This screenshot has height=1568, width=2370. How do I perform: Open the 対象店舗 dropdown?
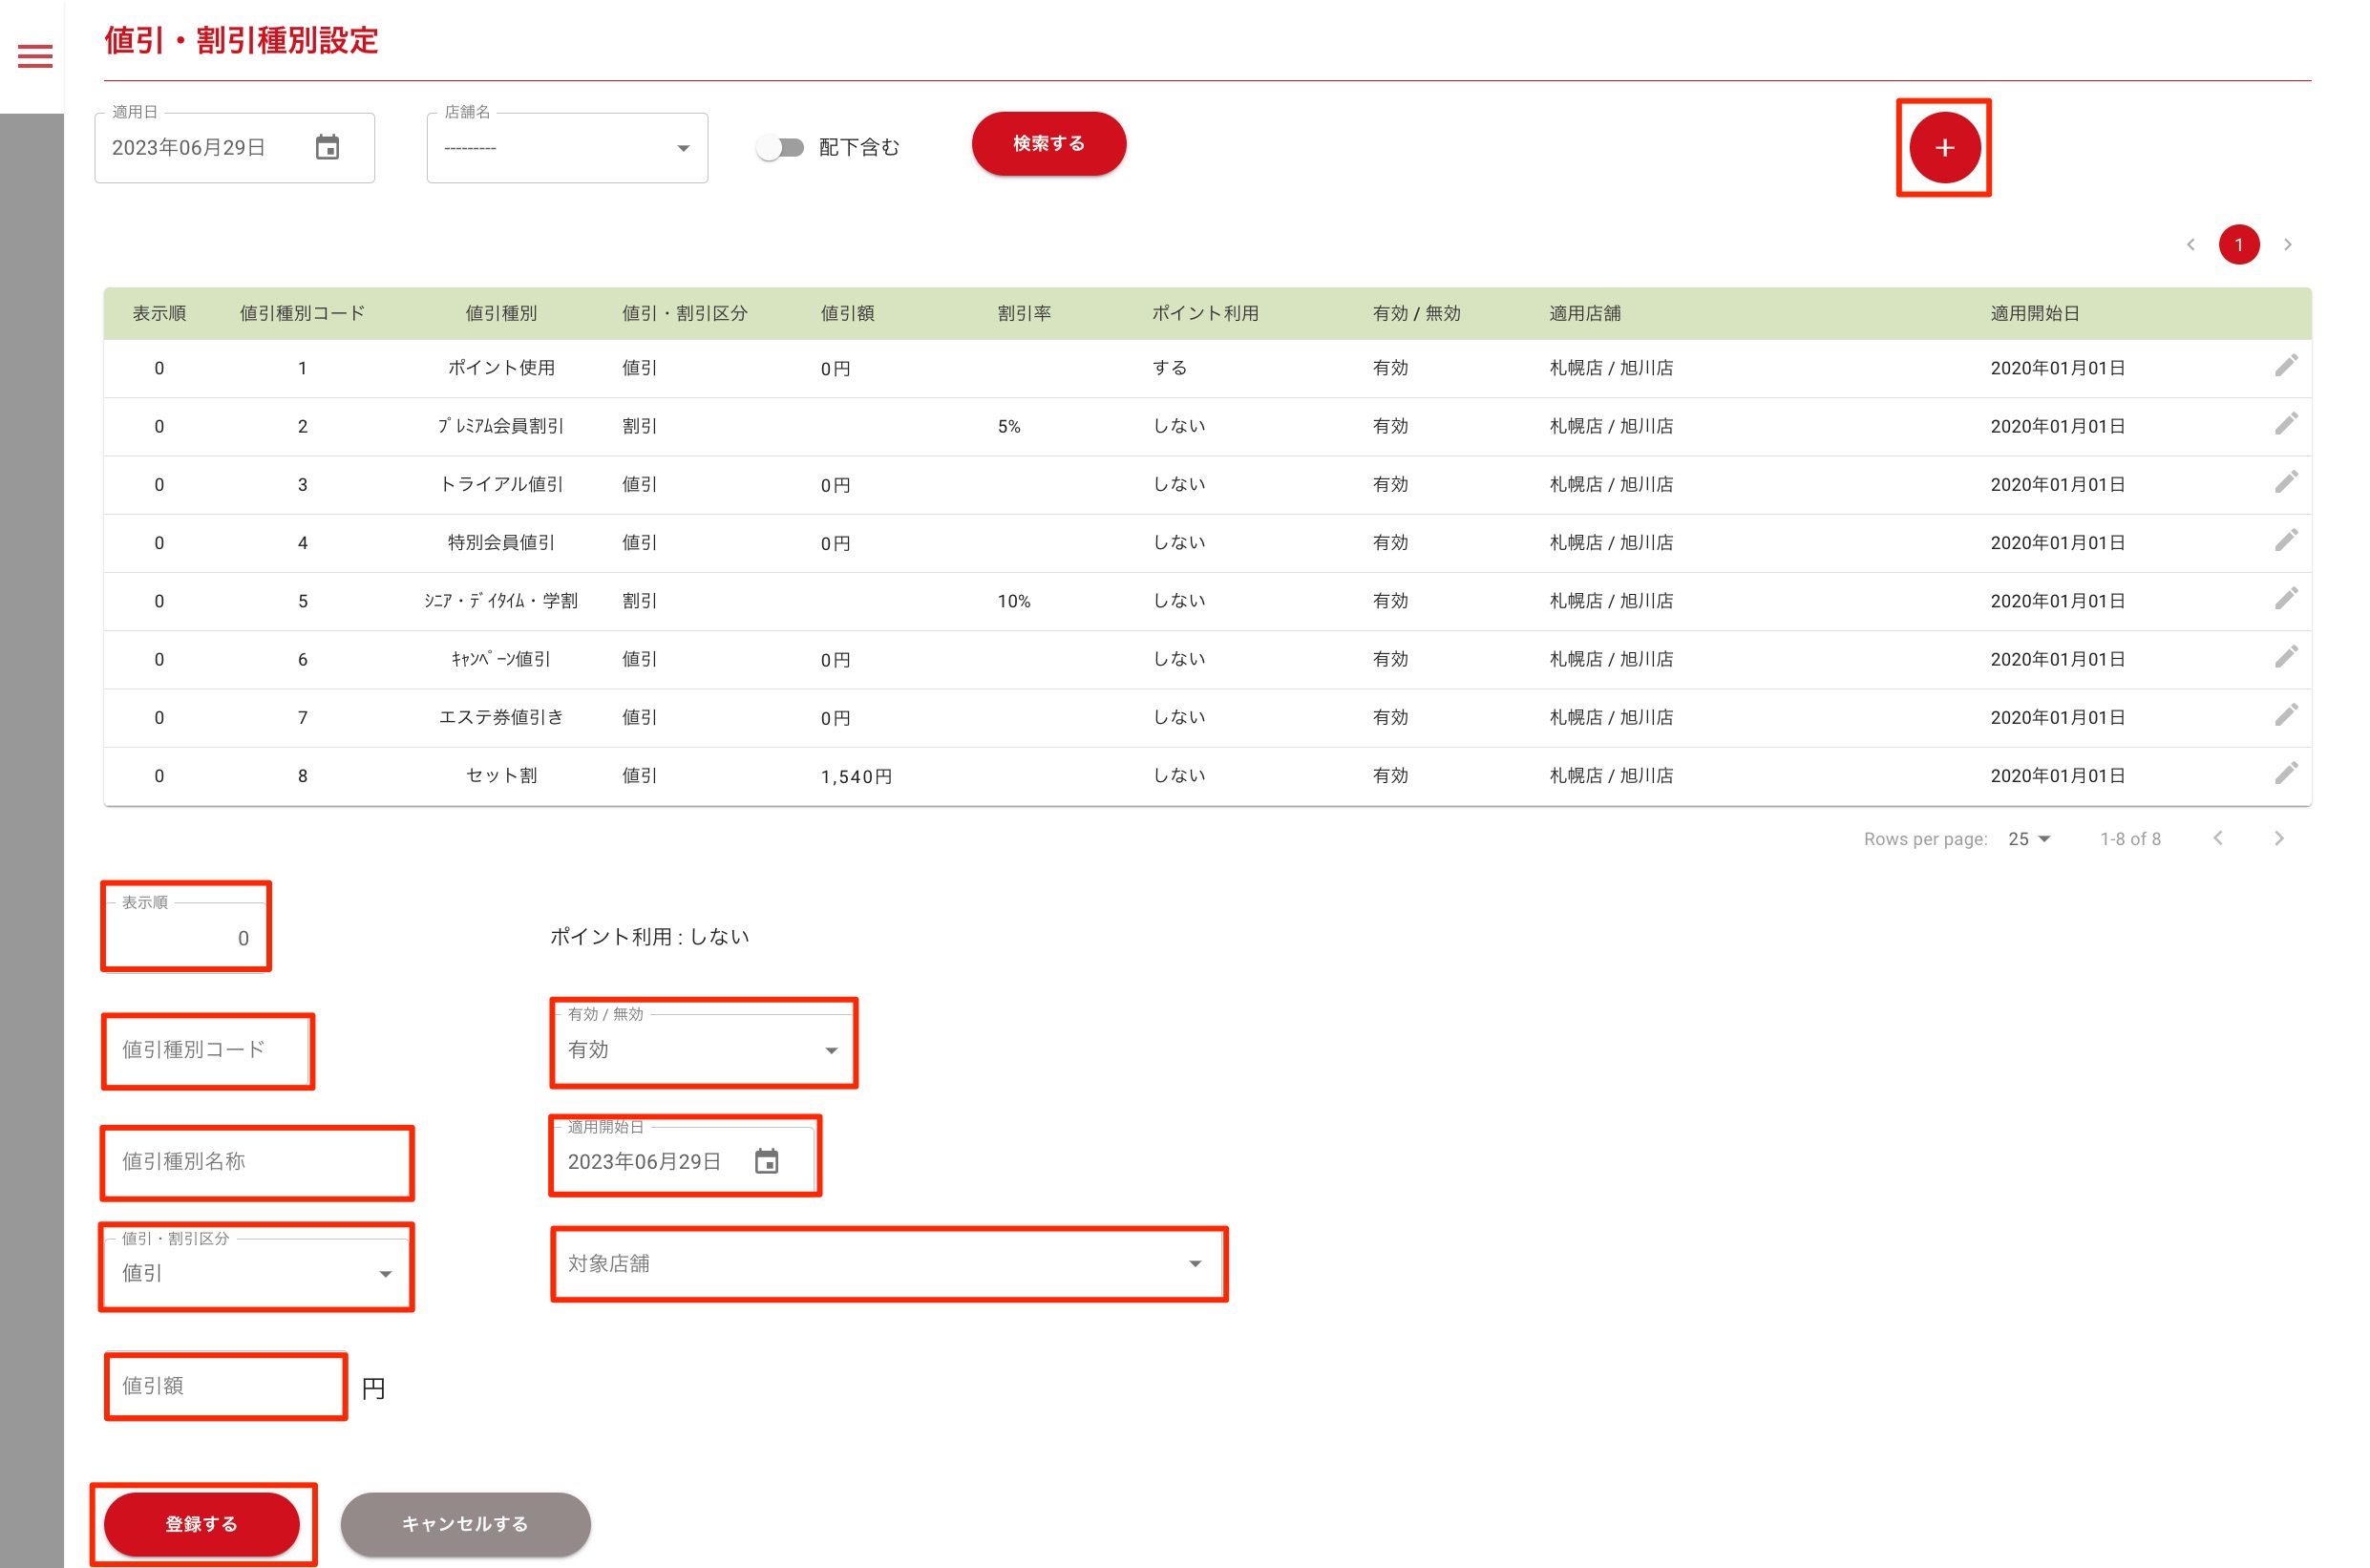point(886,1263)
